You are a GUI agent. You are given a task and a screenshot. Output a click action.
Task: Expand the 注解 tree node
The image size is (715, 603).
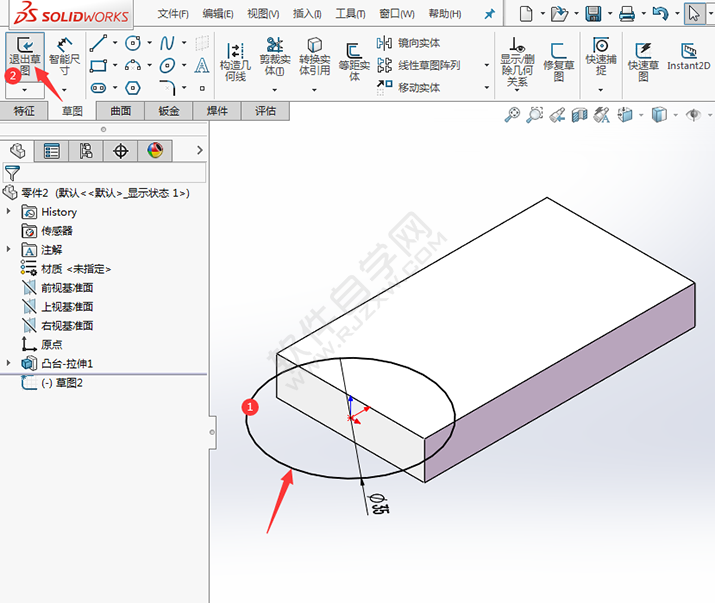8,249
